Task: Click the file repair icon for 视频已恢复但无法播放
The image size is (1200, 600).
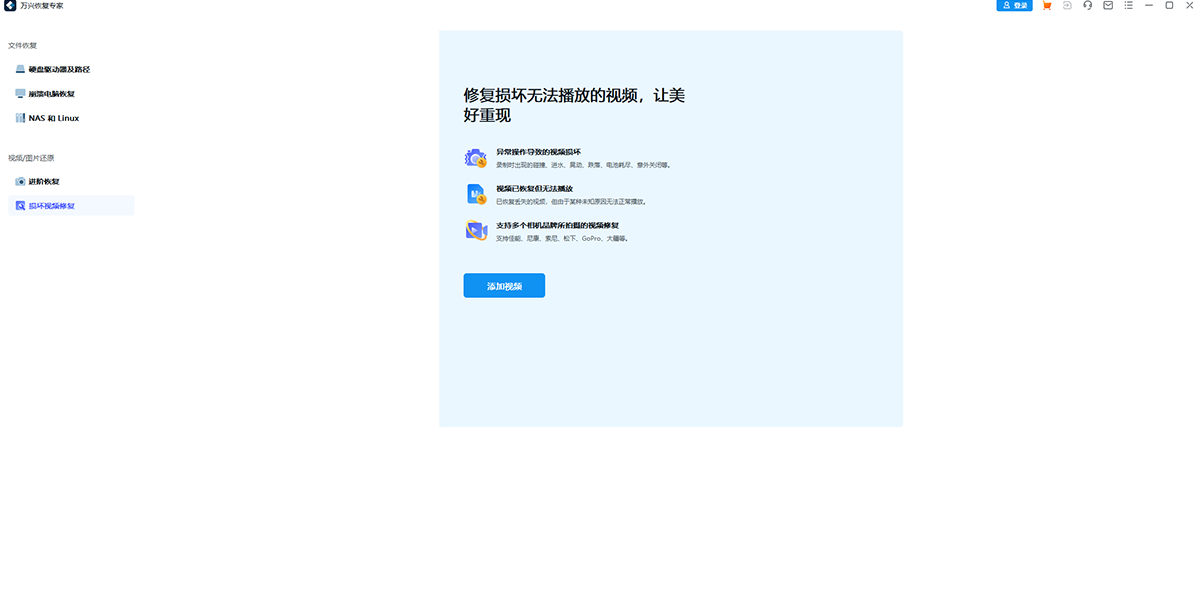Action: (x=476, y=194)
